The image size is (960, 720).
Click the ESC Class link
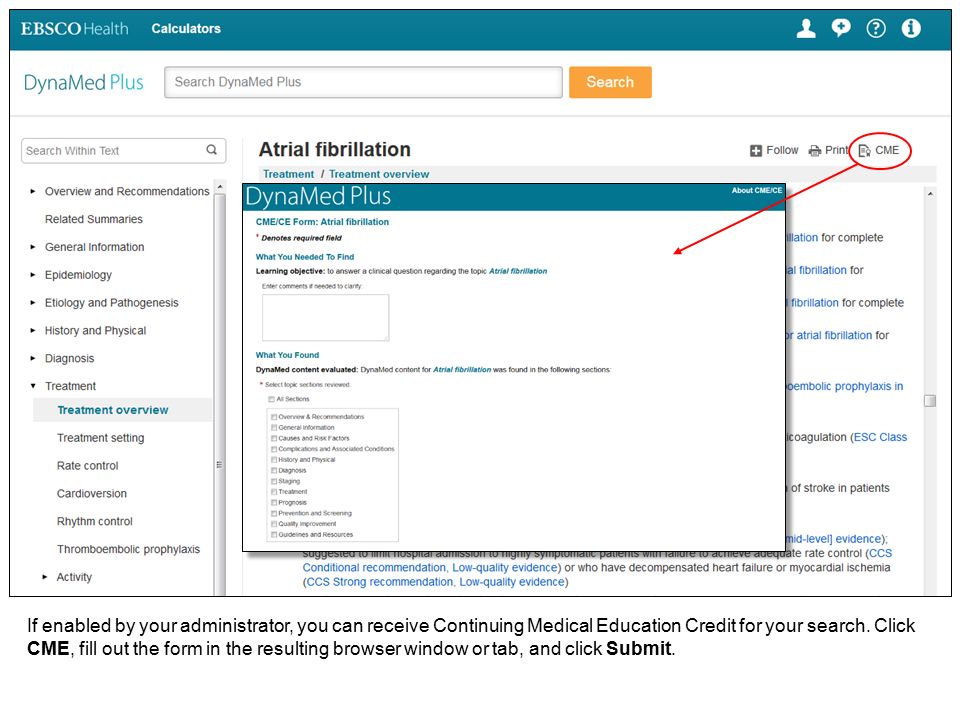pos(880,437)
